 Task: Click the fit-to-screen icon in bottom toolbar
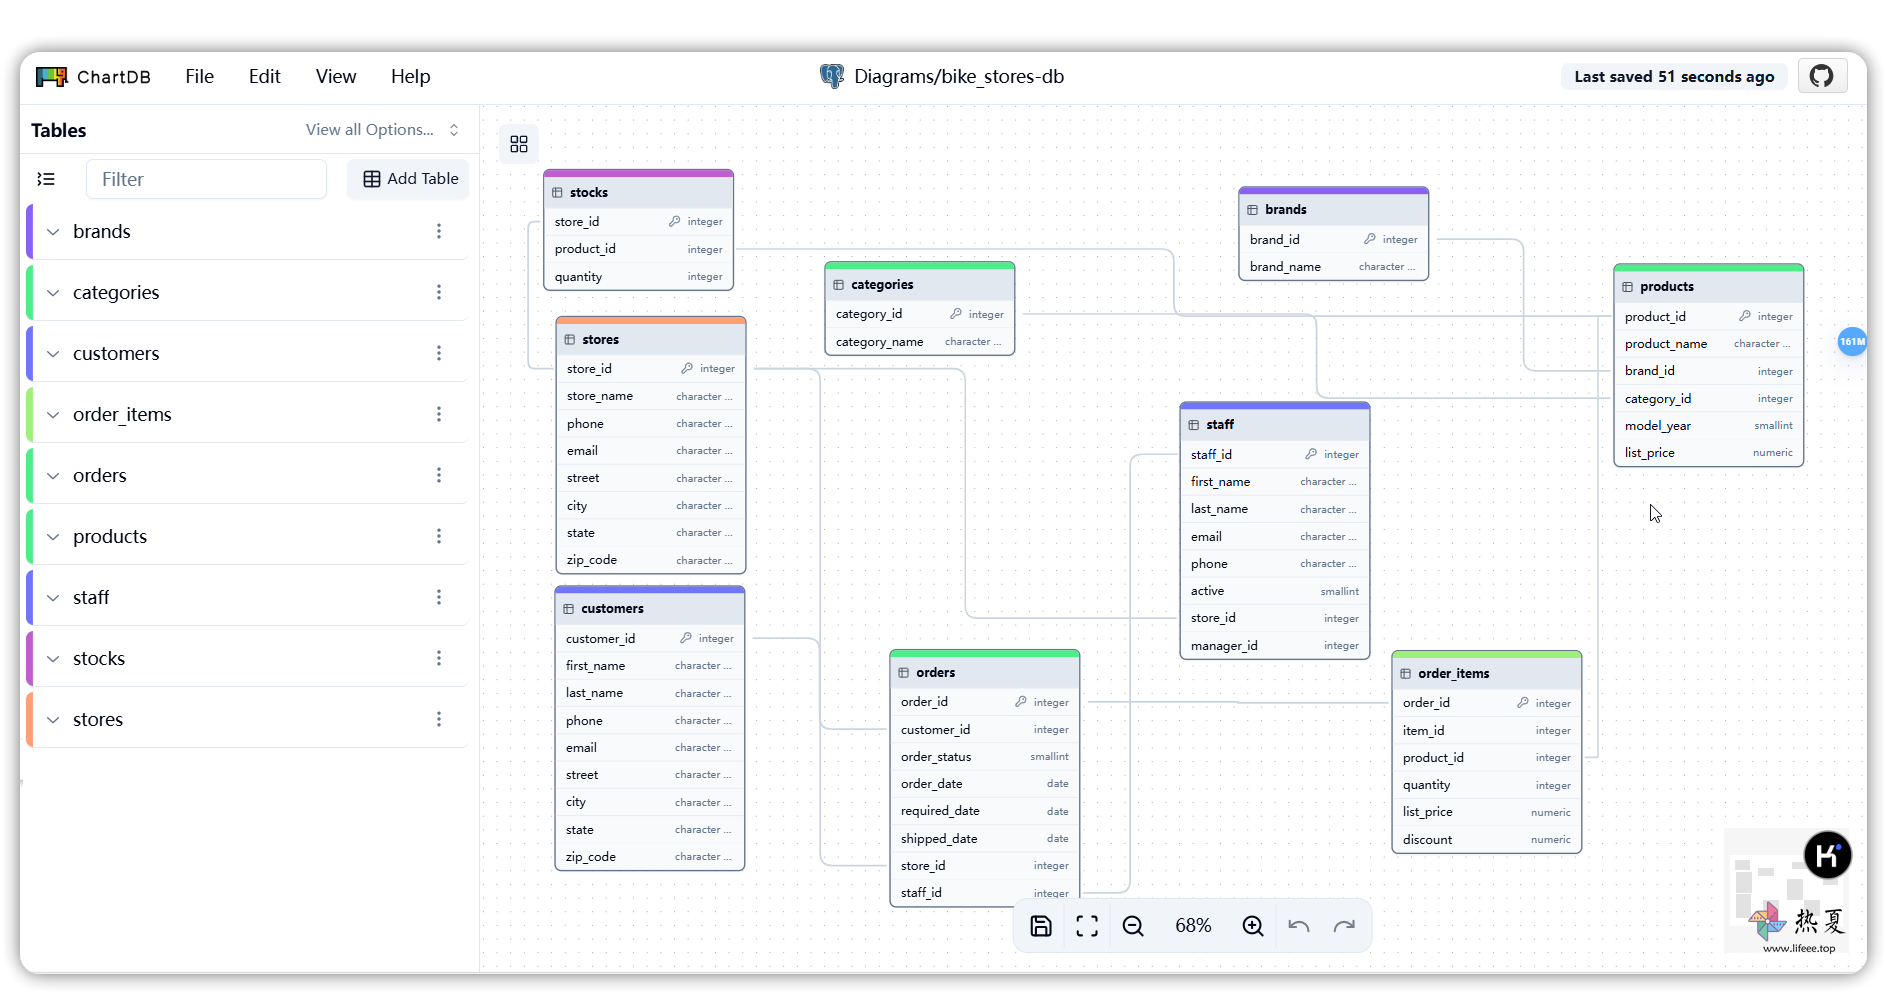pos(1087,926)
